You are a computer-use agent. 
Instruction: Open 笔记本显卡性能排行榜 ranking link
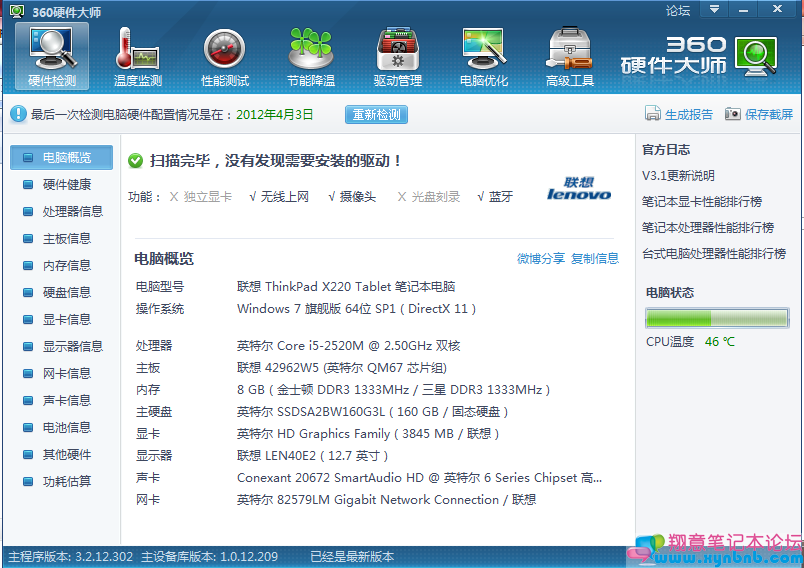tap(701, 201)
